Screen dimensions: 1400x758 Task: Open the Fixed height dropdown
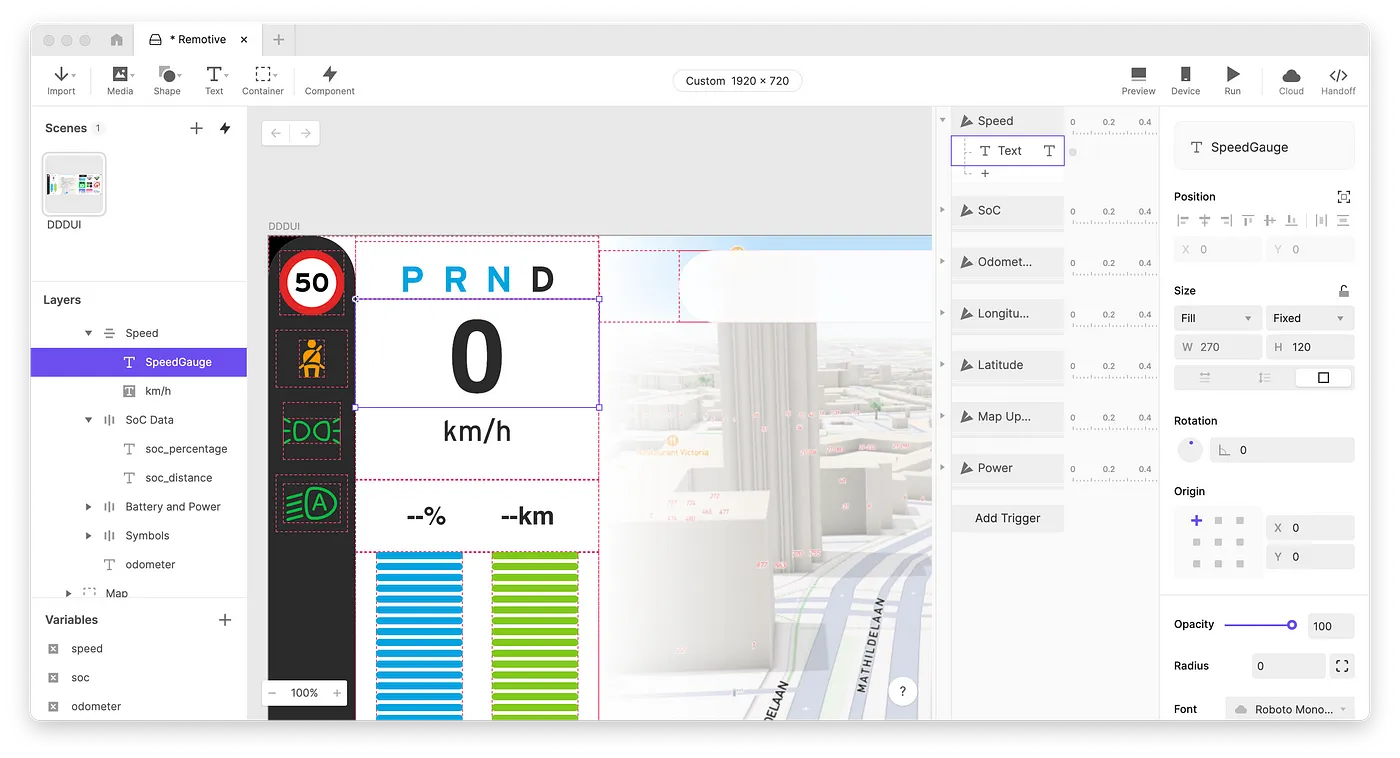(x=1310, y=318)
